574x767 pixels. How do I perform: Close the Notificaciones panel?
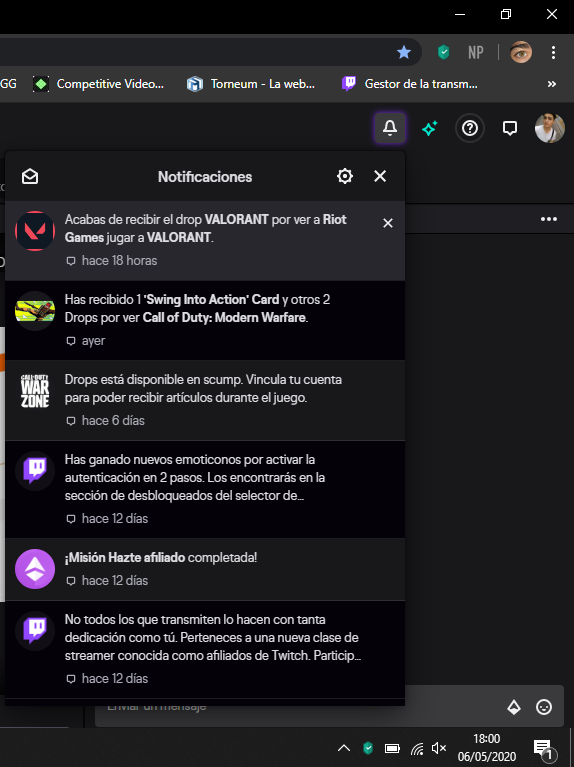coord(380,176)
